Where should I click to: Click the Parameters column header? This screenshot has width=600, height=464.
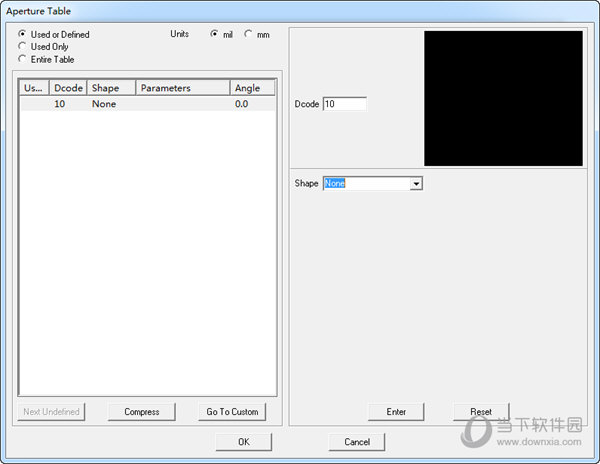click(183, 88)
